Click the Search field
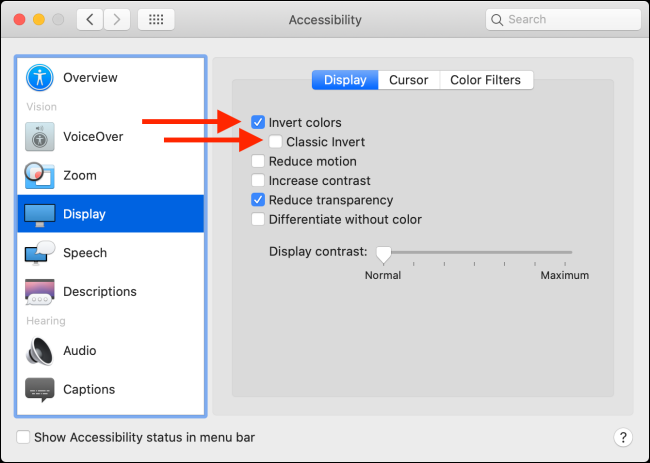Image resolution: width=650 pixels, height=463 pixels. (x=564, y=20)
